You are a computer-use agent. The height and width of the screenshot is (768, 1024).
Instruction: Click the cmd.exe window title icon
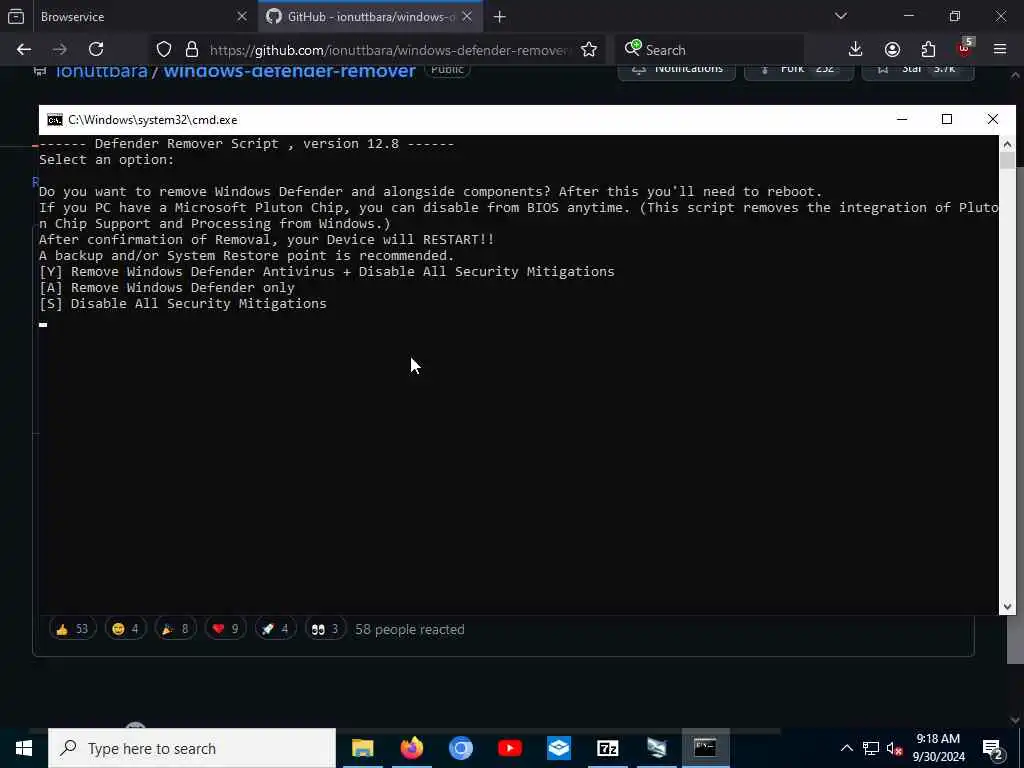(55, 120)
